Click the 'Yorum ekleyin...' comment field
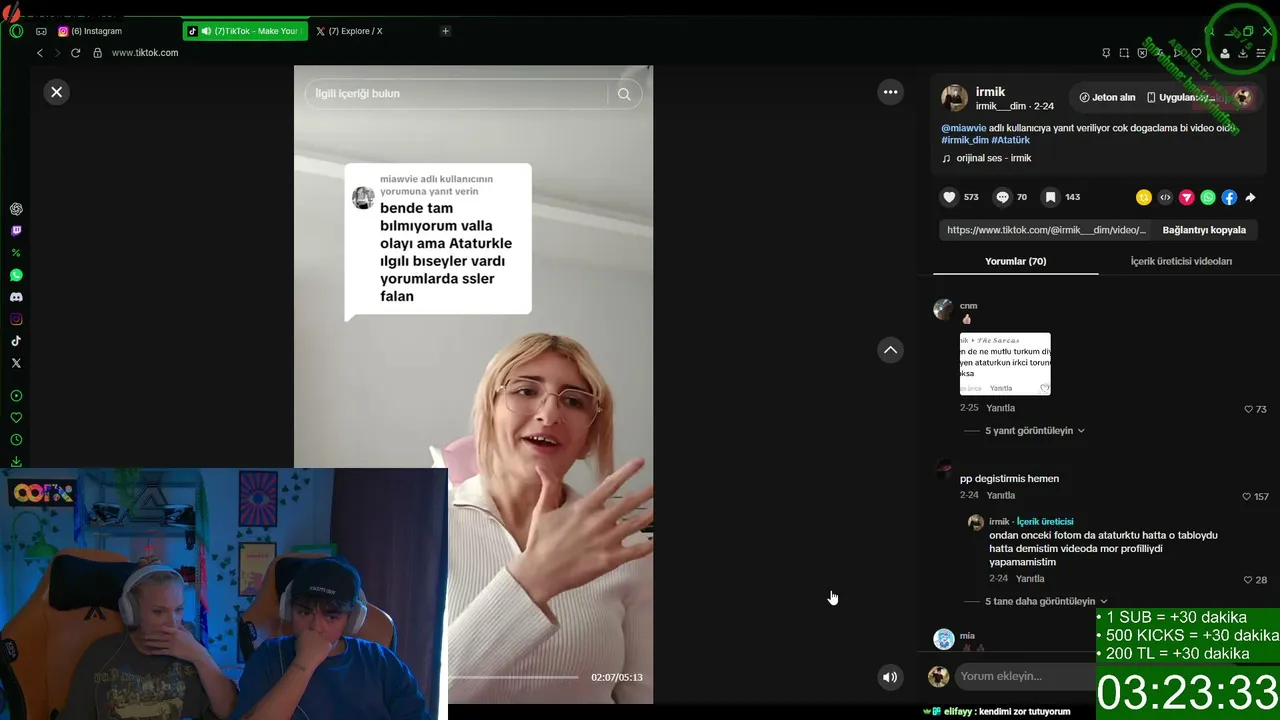The height and width of the screenshot is (720, 1280). 1024,677
